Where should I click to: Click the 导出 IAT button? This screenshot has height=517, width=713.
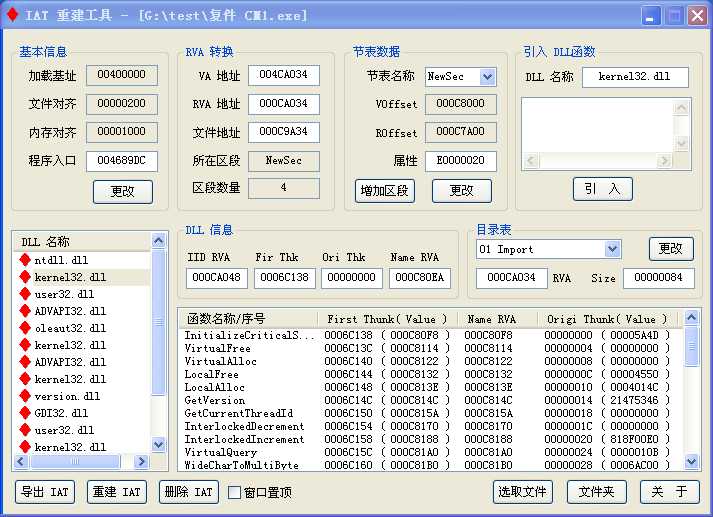click(x=45, y=492)
